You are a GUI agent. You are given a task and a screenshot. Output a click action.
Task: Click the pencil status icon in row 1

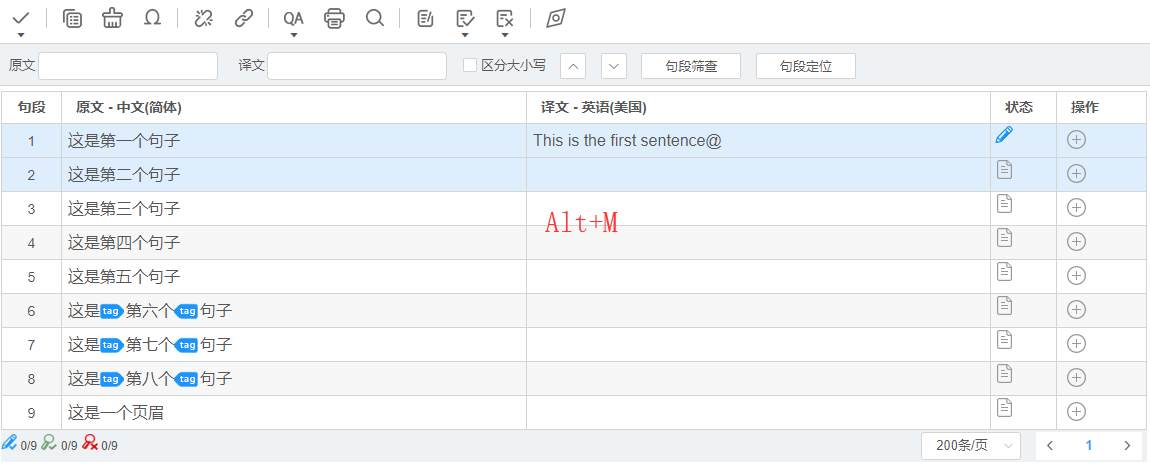[x=1004, y=136]
